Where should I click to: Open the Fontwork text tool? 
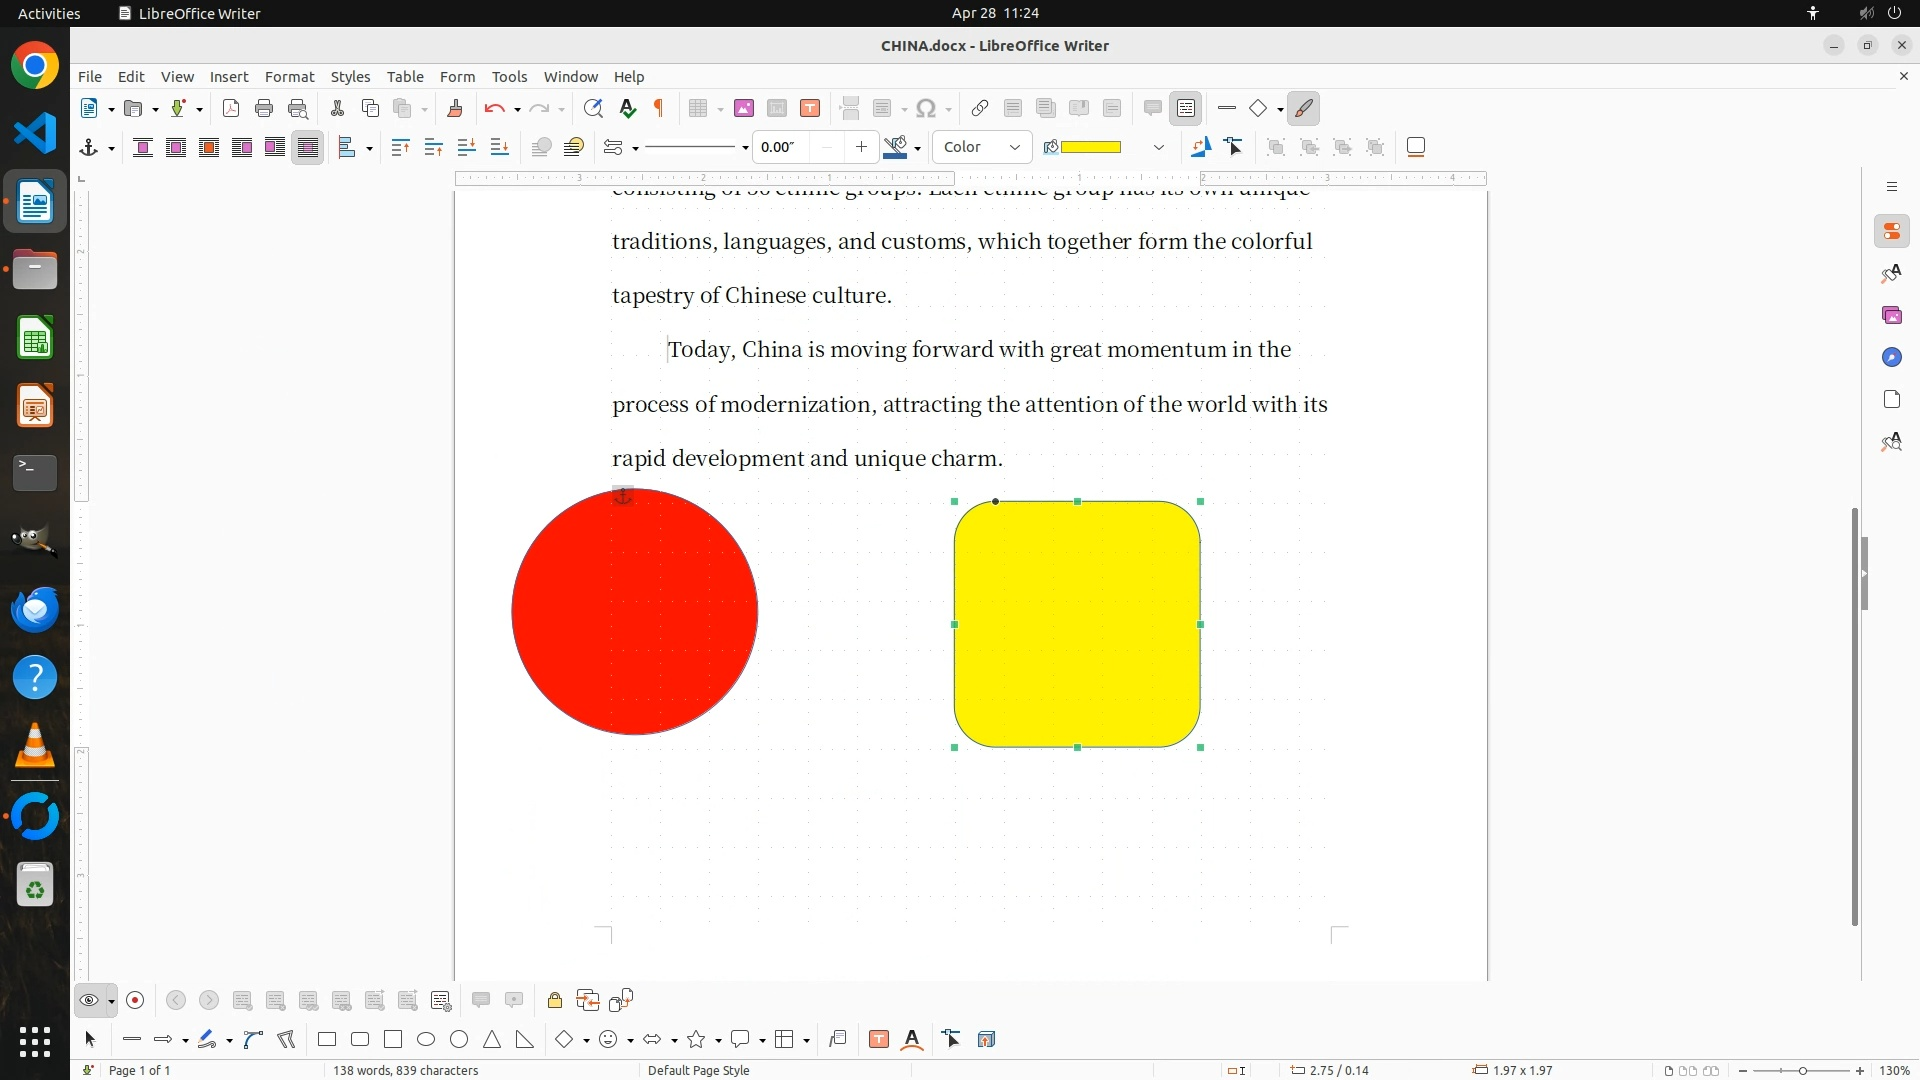(x=912, y=1039)
